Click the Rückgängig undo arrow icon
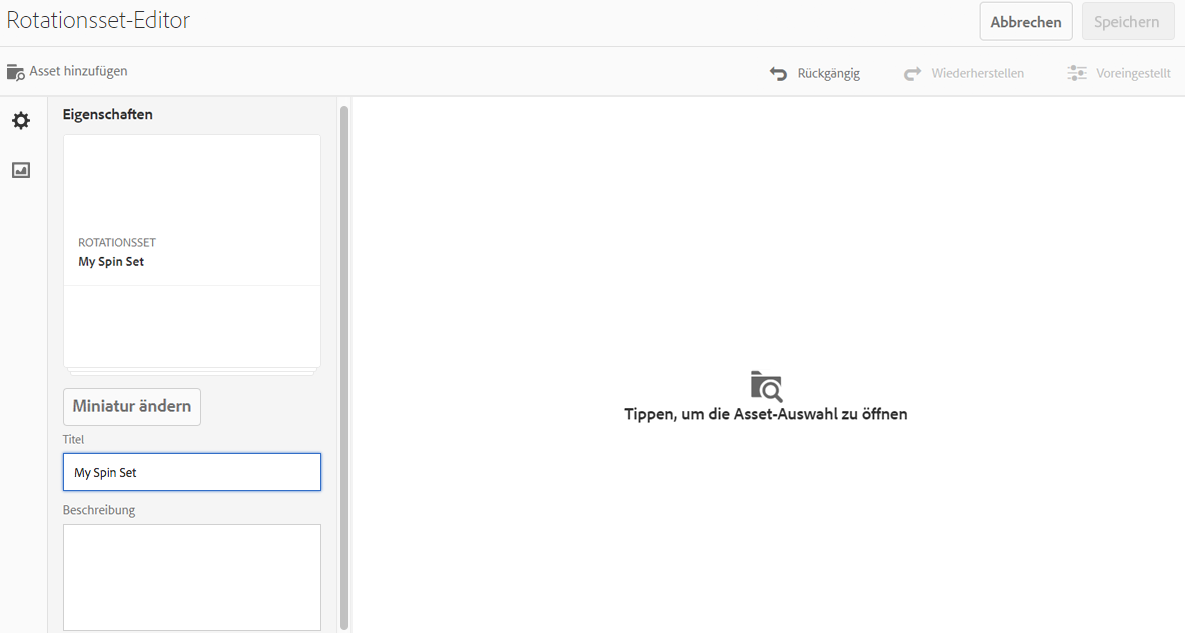The image size is (1185, 633). tap(778, 73)
